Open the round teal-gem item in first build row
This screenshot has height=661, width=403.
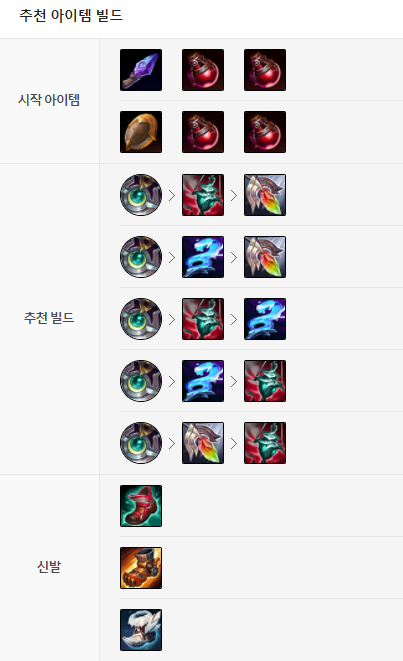pyautogui.click(x=141, y=195)
